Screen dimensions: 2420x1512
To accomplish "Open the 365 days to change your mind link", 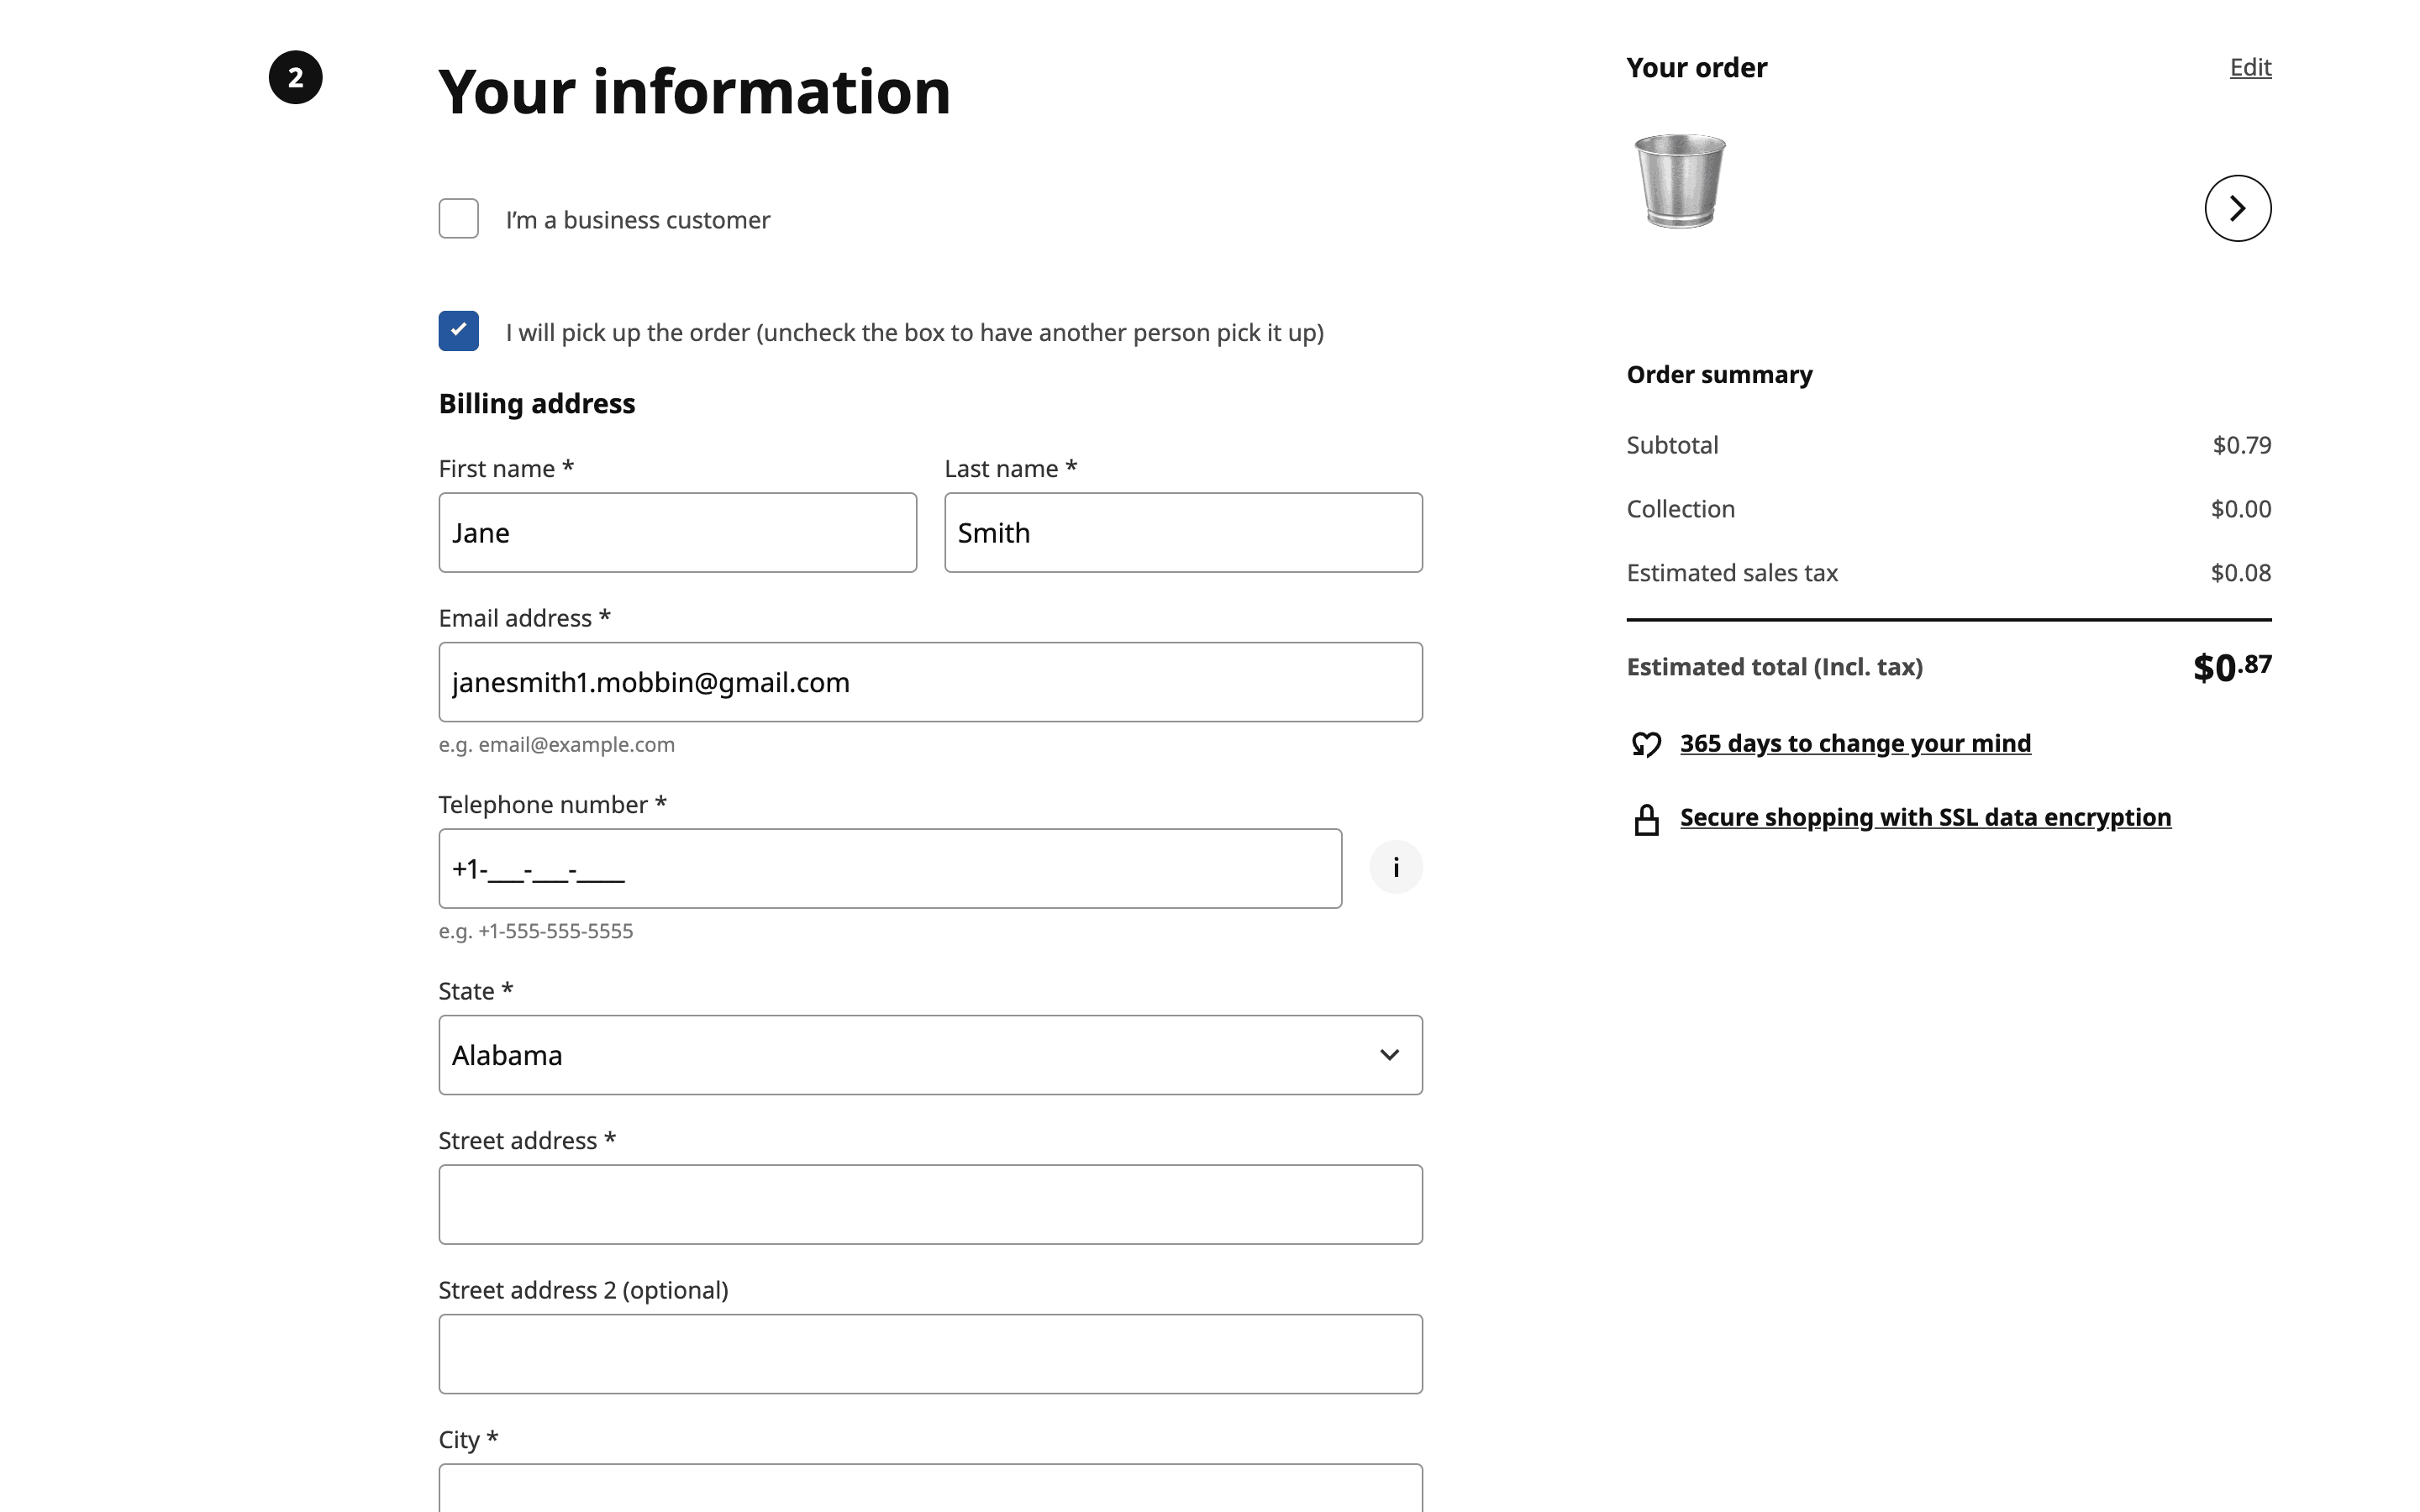I will pyautogui.click(x=1855, y=743).
